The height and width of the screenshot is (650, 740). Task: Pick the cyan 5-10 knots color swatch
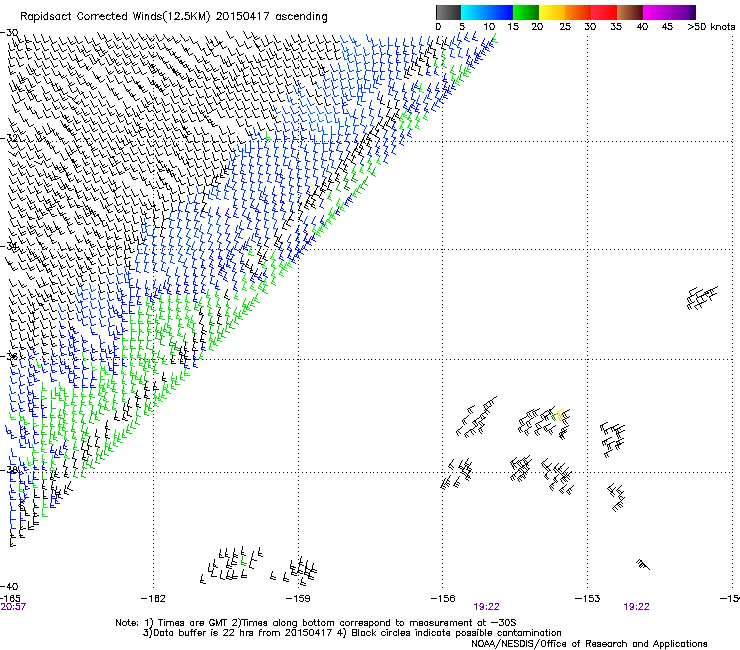tap(474, 12)
